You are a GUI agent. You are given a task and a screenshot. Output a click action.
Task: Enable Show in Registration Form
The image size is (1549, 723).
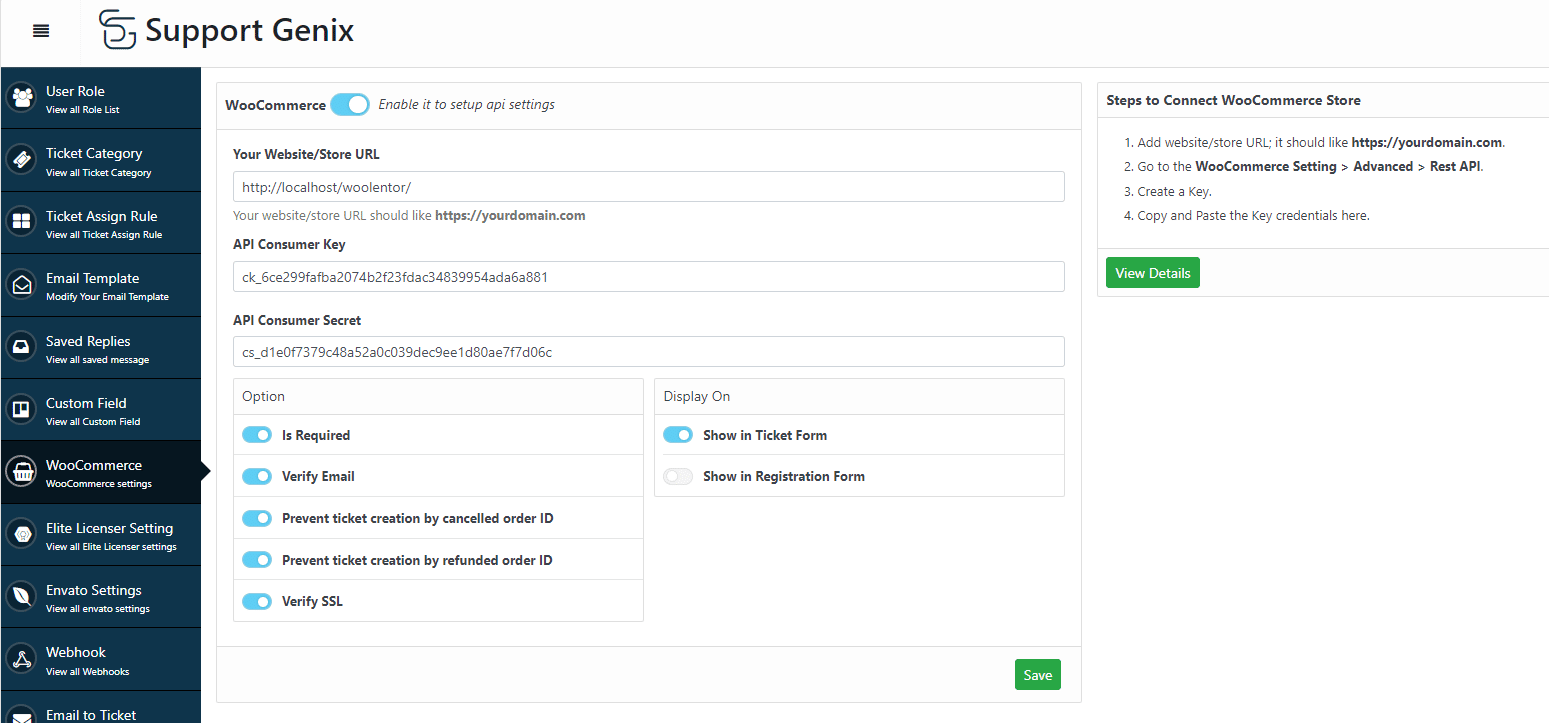[678, 476]
